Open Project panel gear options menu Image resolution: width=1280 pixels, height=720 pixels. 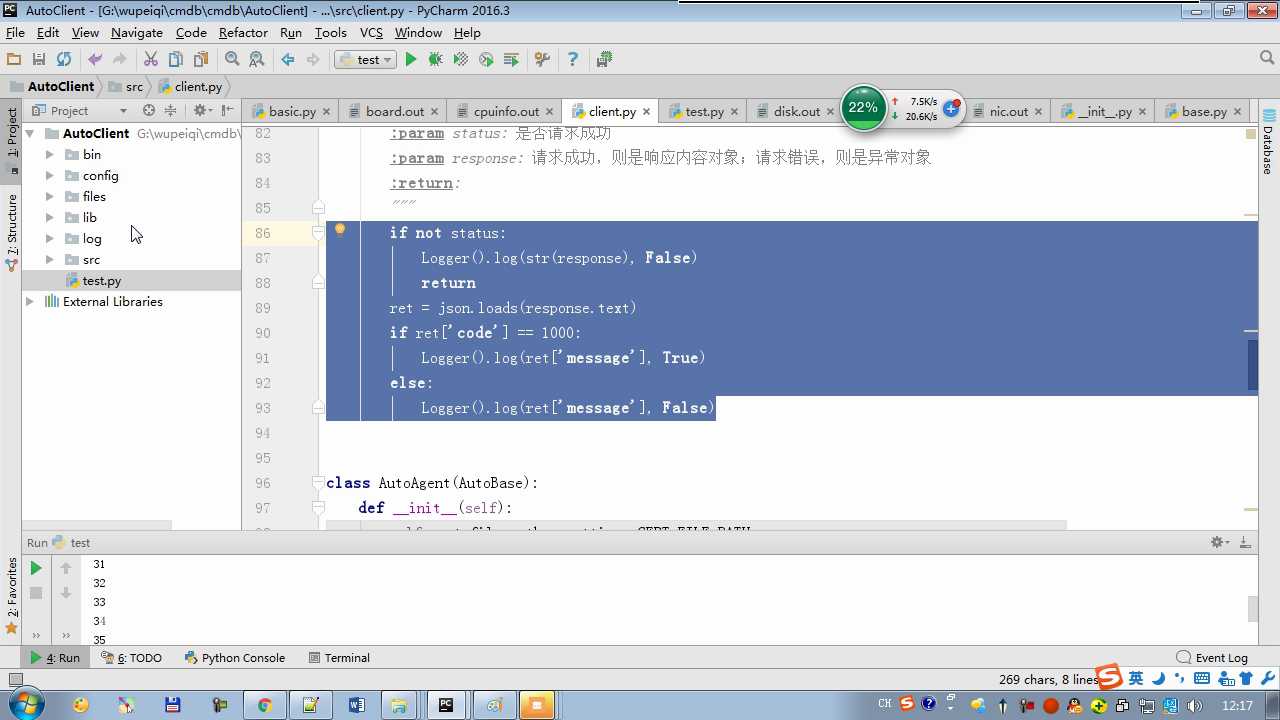point(201,110)
